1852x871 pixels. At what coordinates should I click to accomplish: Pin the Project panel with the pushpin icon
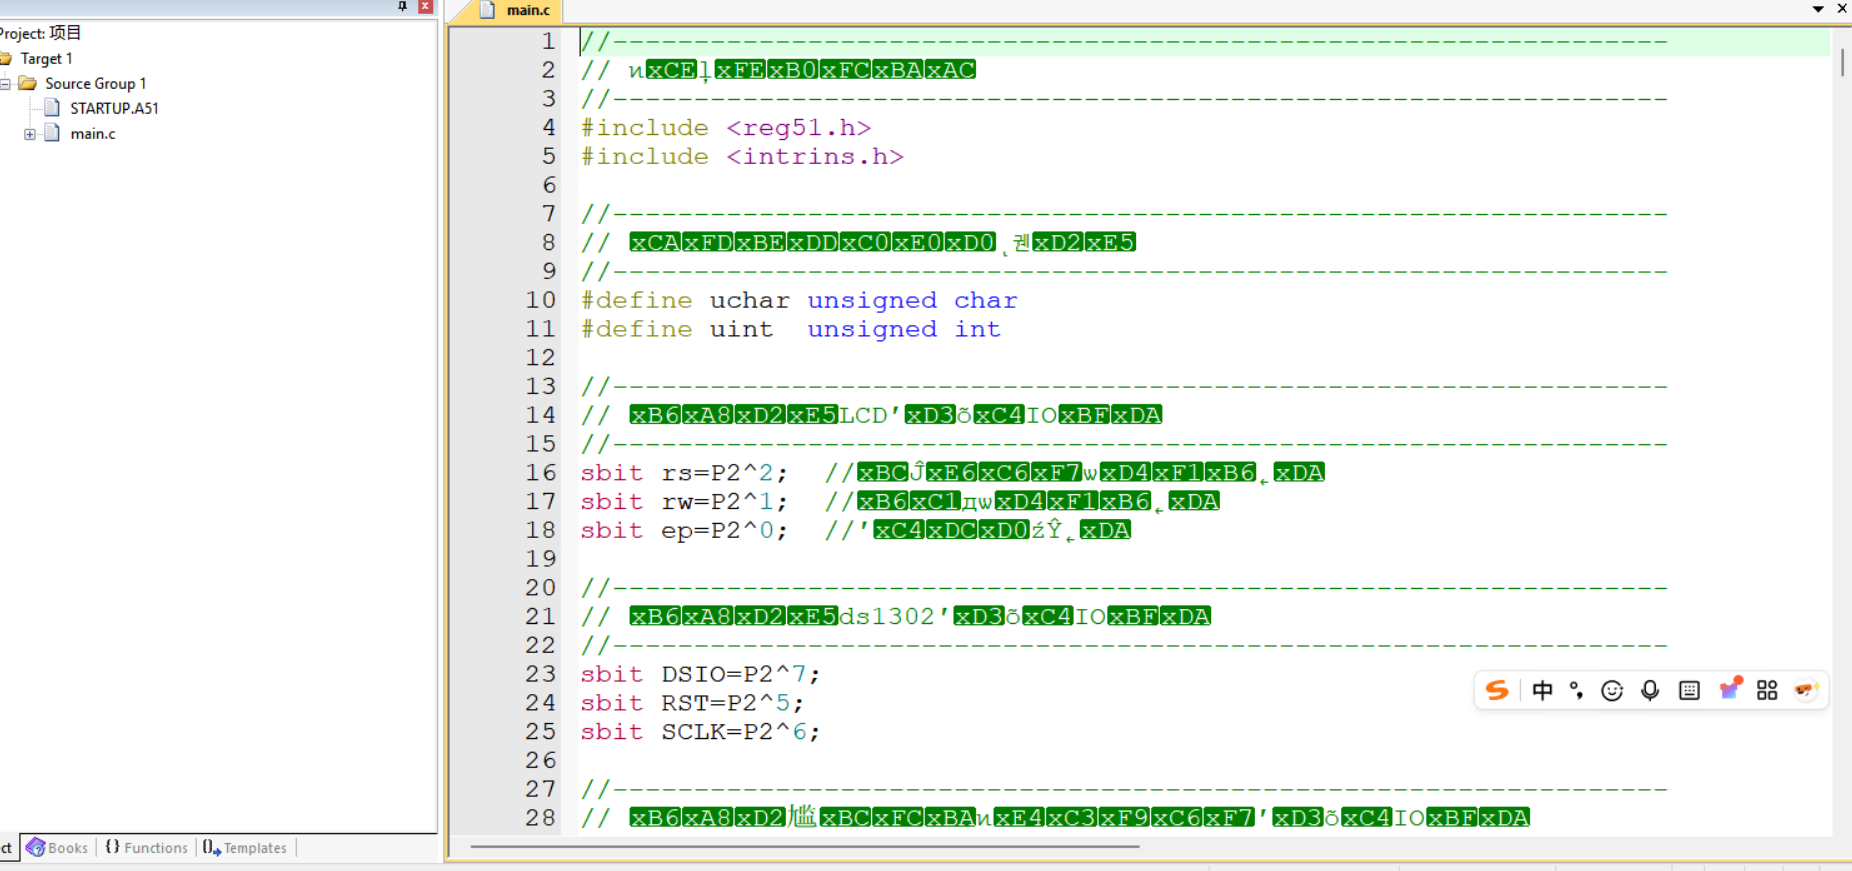(x=403, y=6)
